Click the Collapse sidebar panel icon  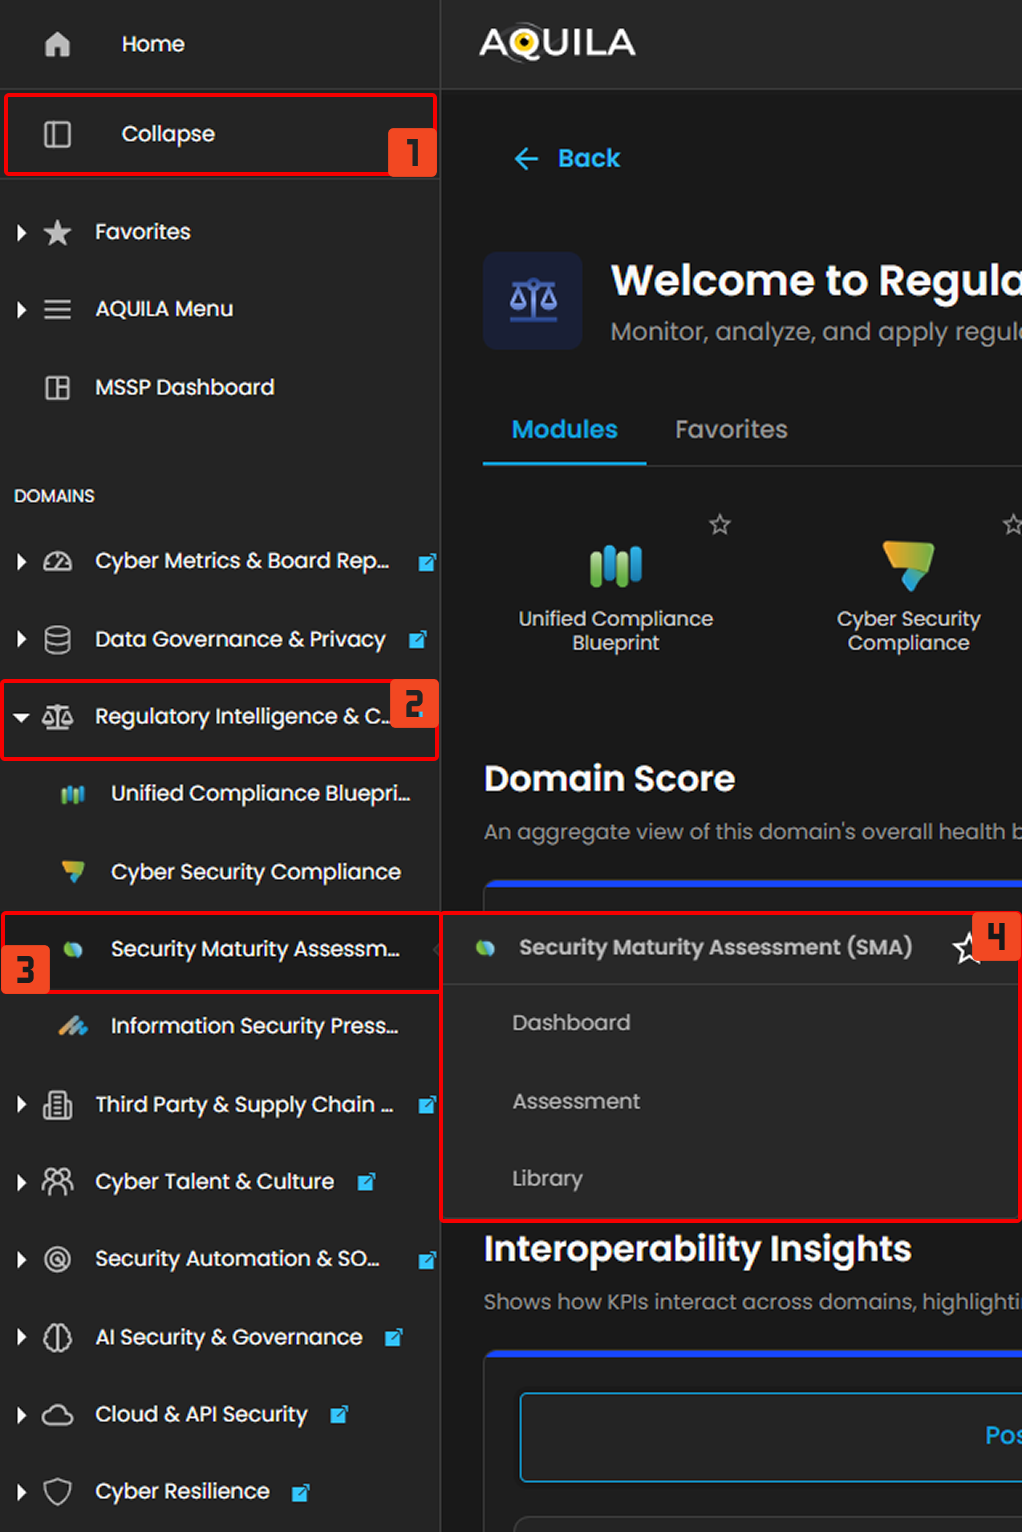point(58,134)
